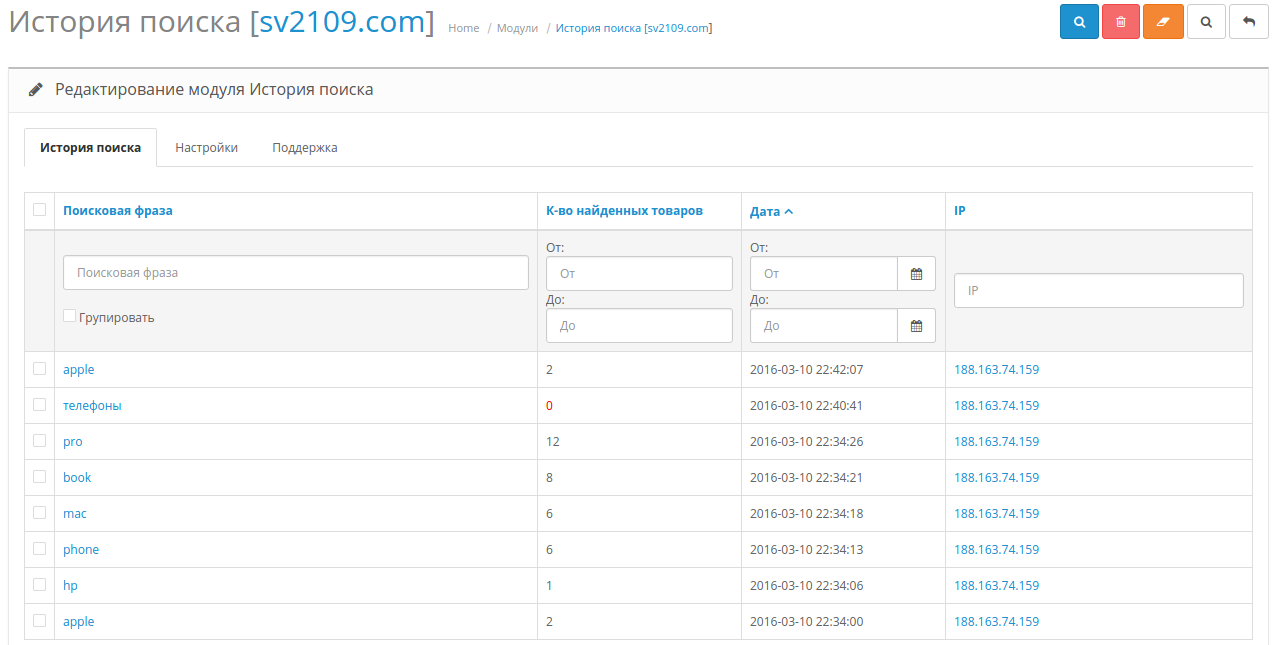This screenshot has height=645, width=1272.
Task: Switch to the Настройки tab
Action: click(206, 148)
